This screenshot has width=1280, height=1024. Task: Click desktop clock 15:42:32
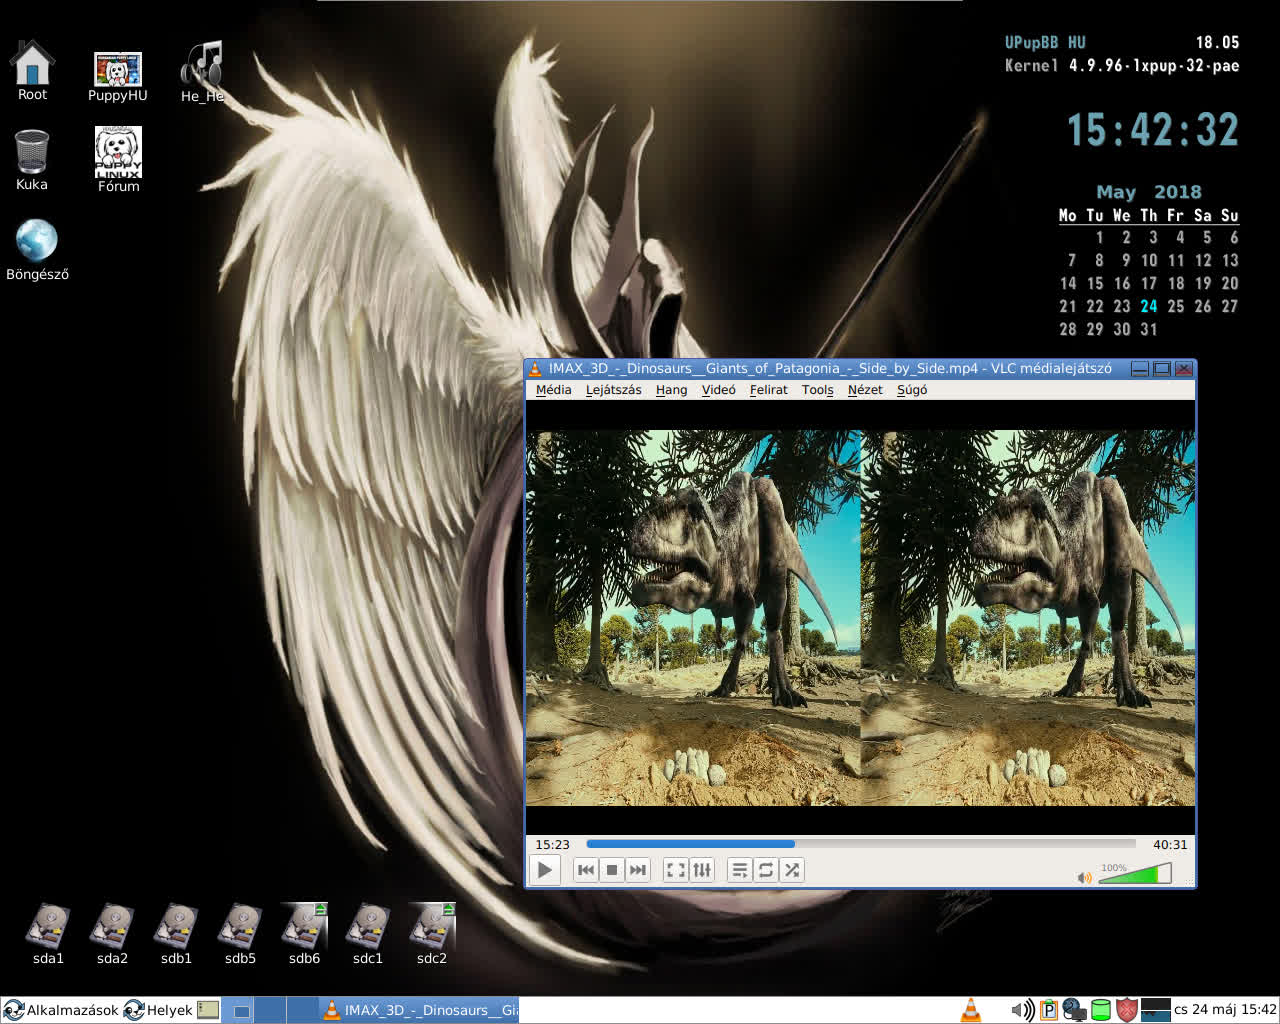coord(1153,130)
